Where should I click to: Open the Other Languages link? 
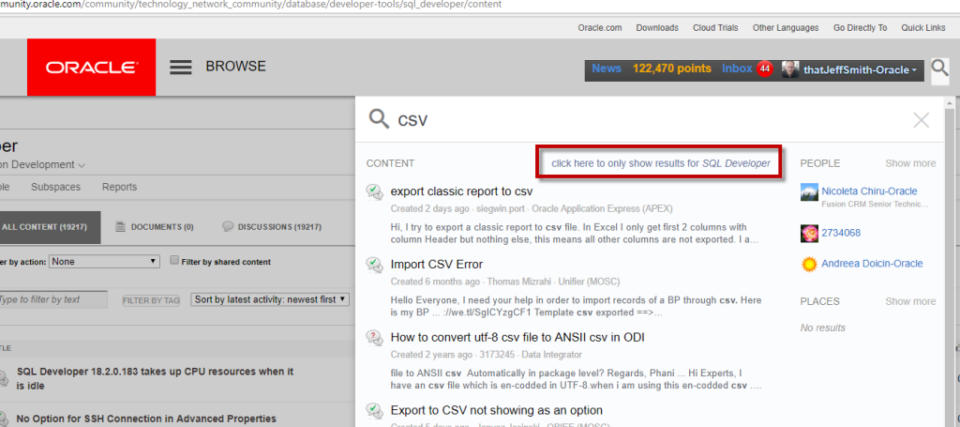(x=786, y=28)
